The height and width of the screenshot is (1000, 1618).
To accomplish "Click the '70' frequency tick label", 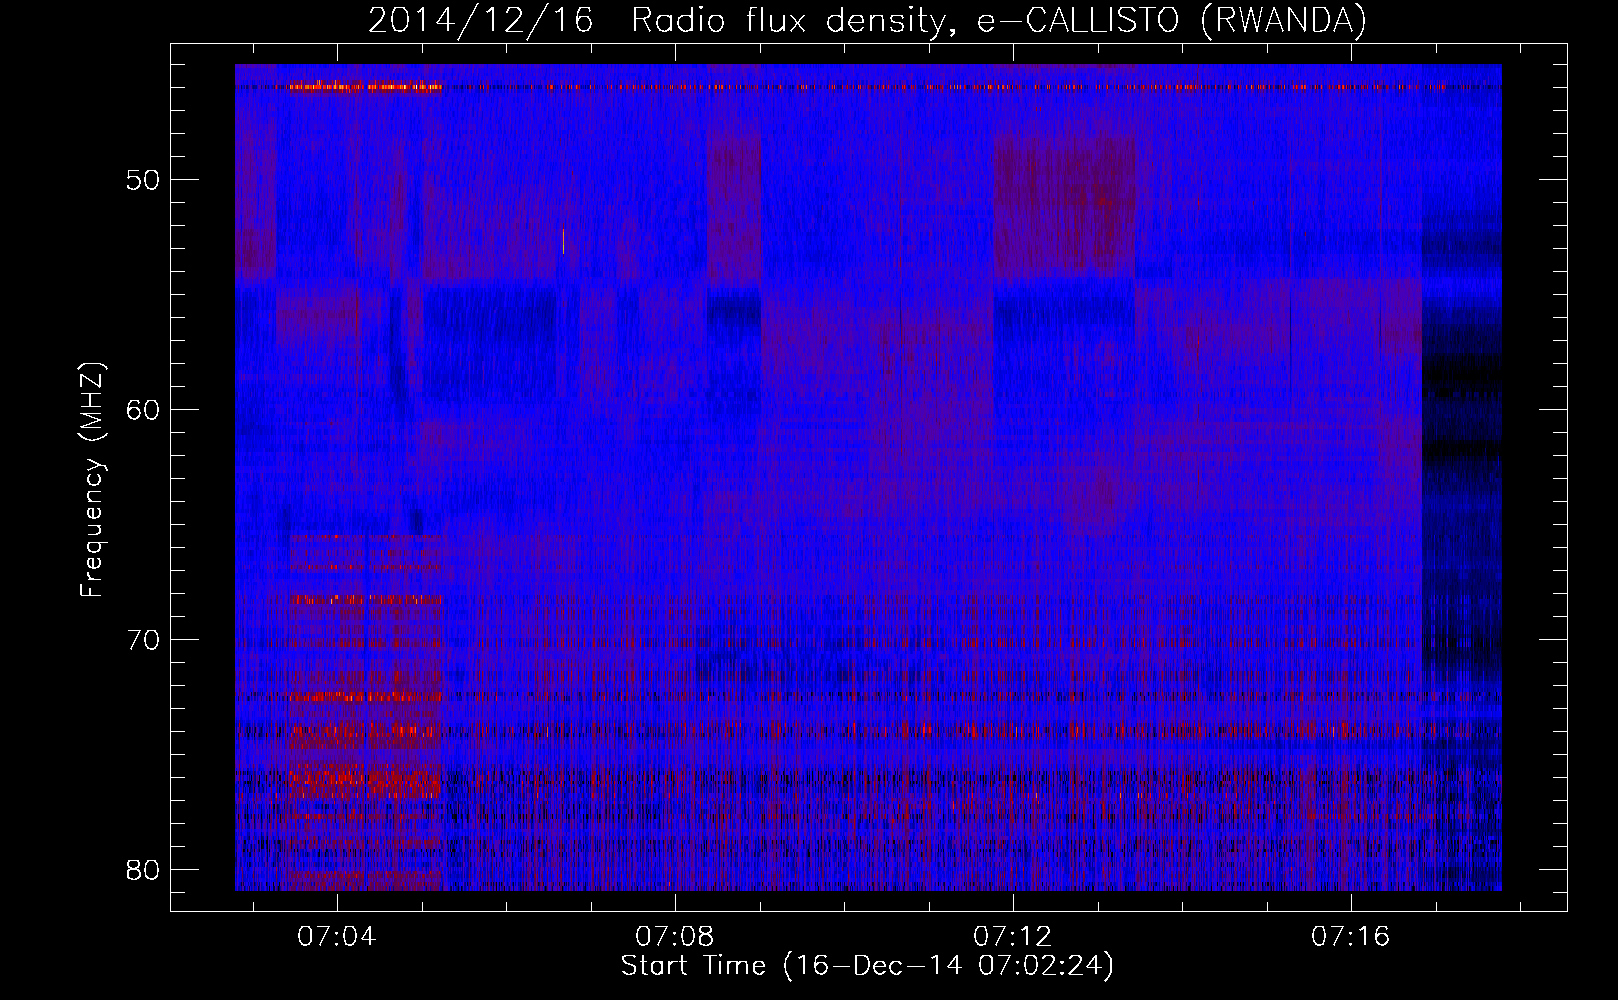I will point(144,640).
